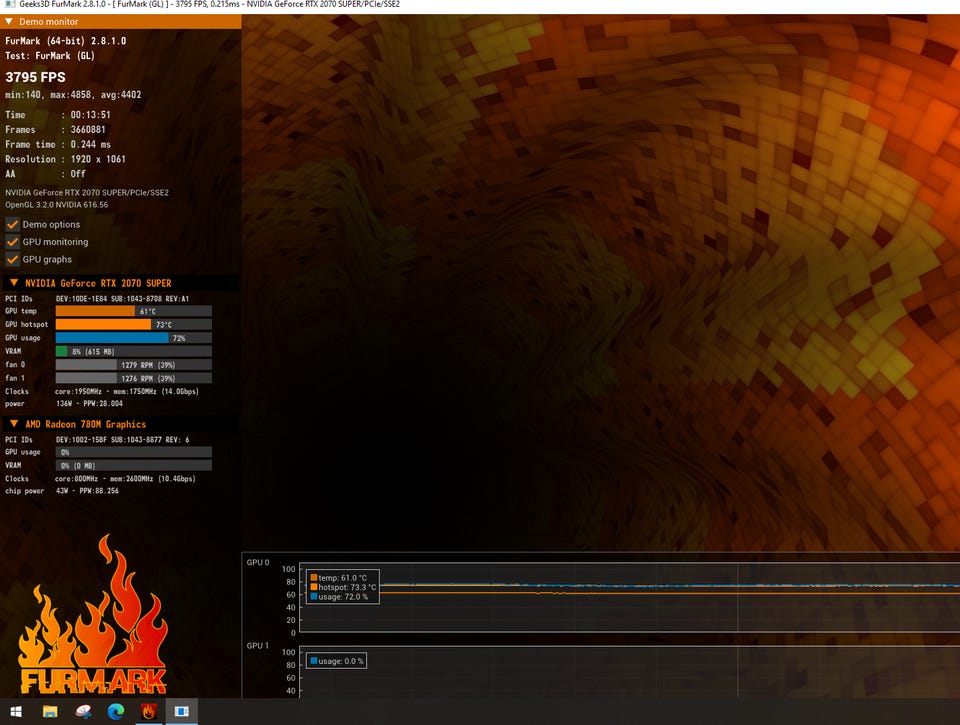Click the FurMark flame logo

[x=93, y=615]
